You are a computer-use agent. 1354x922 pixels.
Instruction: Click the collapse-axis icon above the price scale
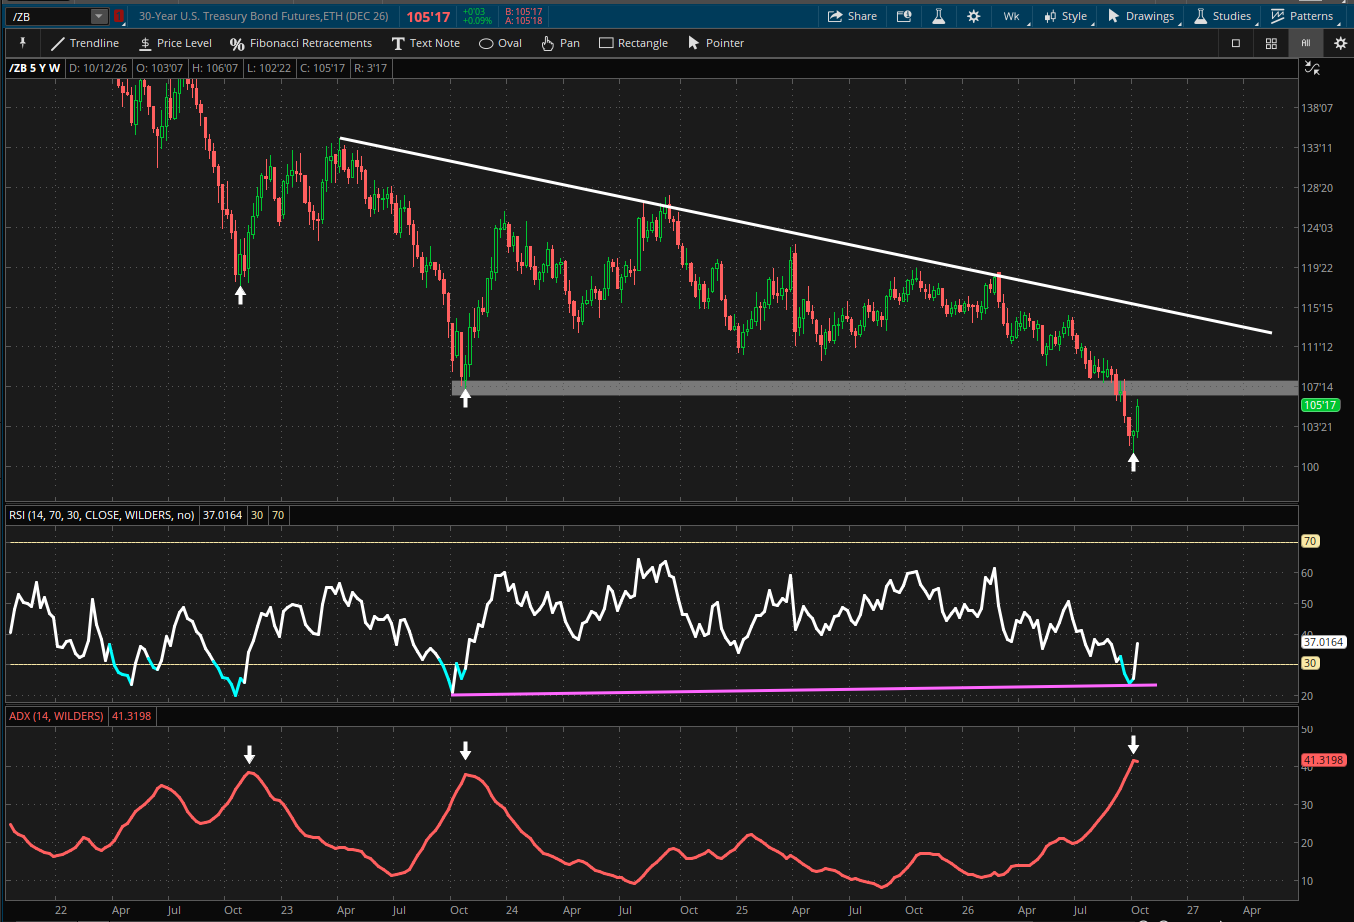pyautogui.click(x=1312, y=68)
